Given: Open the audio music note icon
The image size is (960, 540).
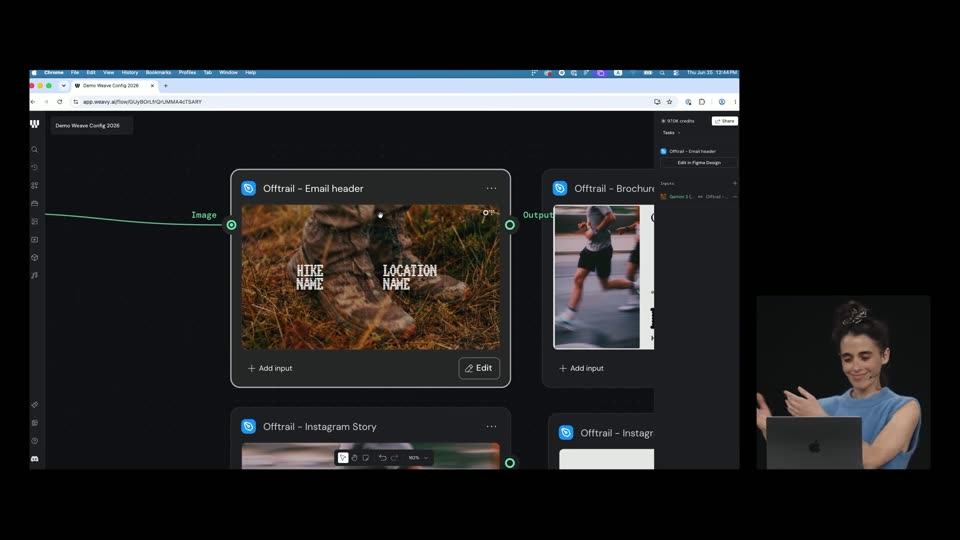Looking at the screenshot, I should 35,276.
